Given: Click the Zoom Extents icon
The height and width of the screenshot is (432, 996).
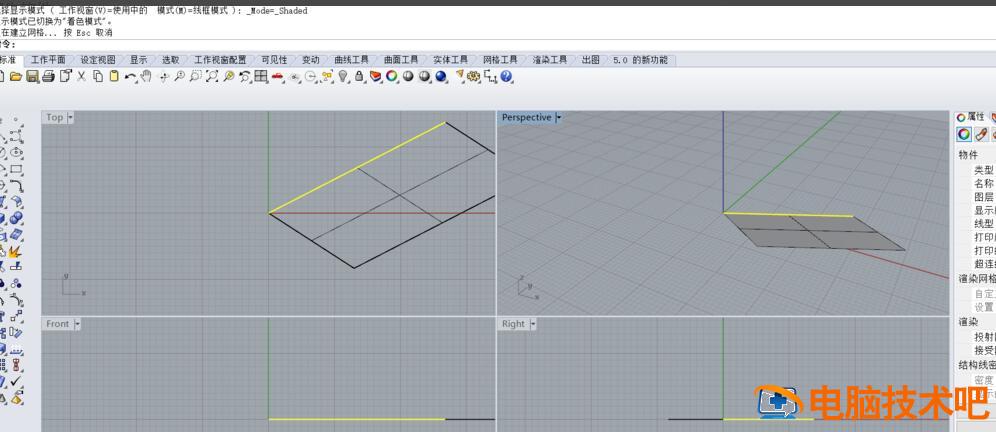Looking at the screenshot, I should (x=212, y=76).
